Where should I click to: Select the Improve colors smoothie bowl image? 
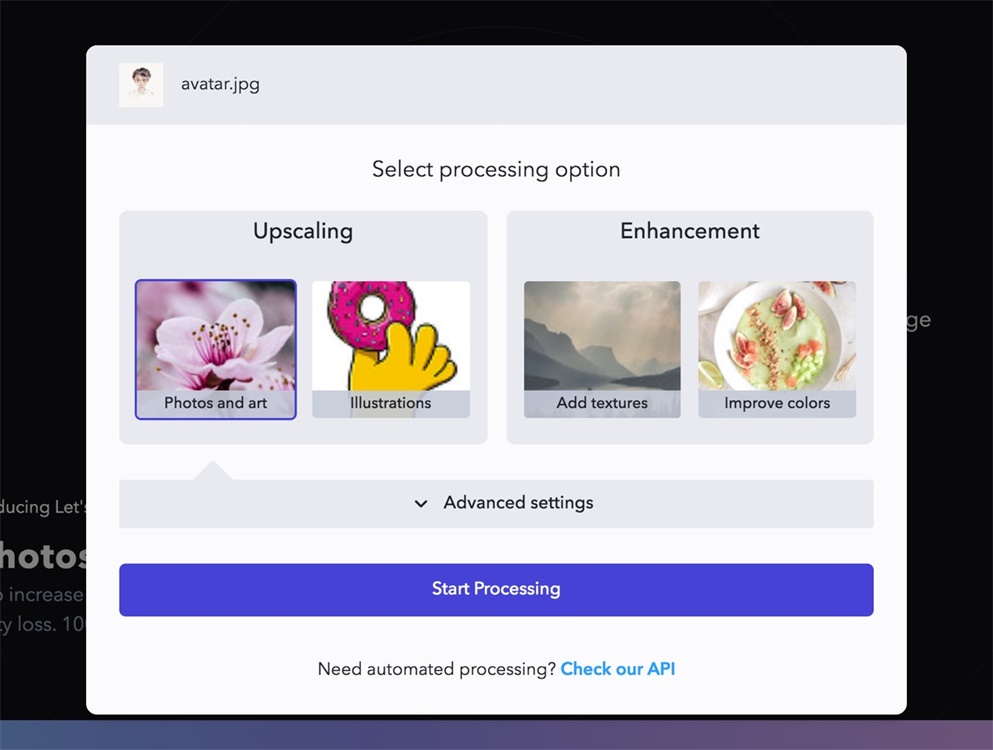pos(777,336)
